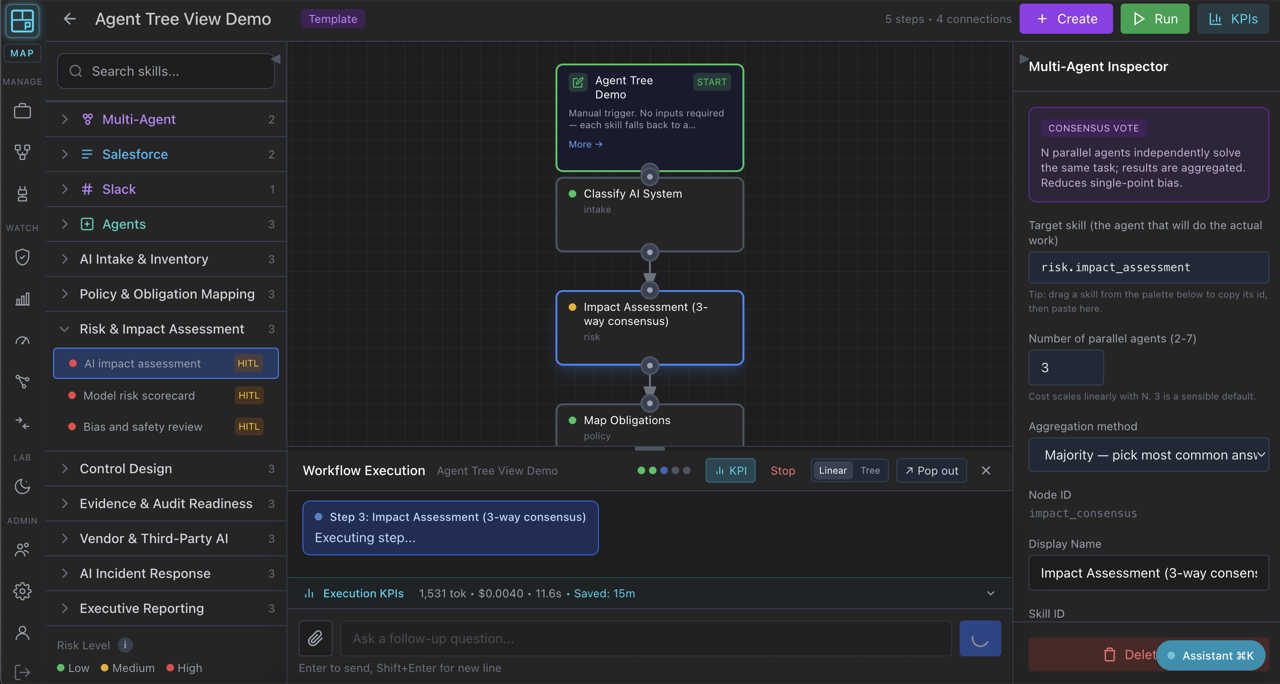Screen dimensions: 1280x684
Task: Go back using the left arrow
Action: click(x=69, y=19)
